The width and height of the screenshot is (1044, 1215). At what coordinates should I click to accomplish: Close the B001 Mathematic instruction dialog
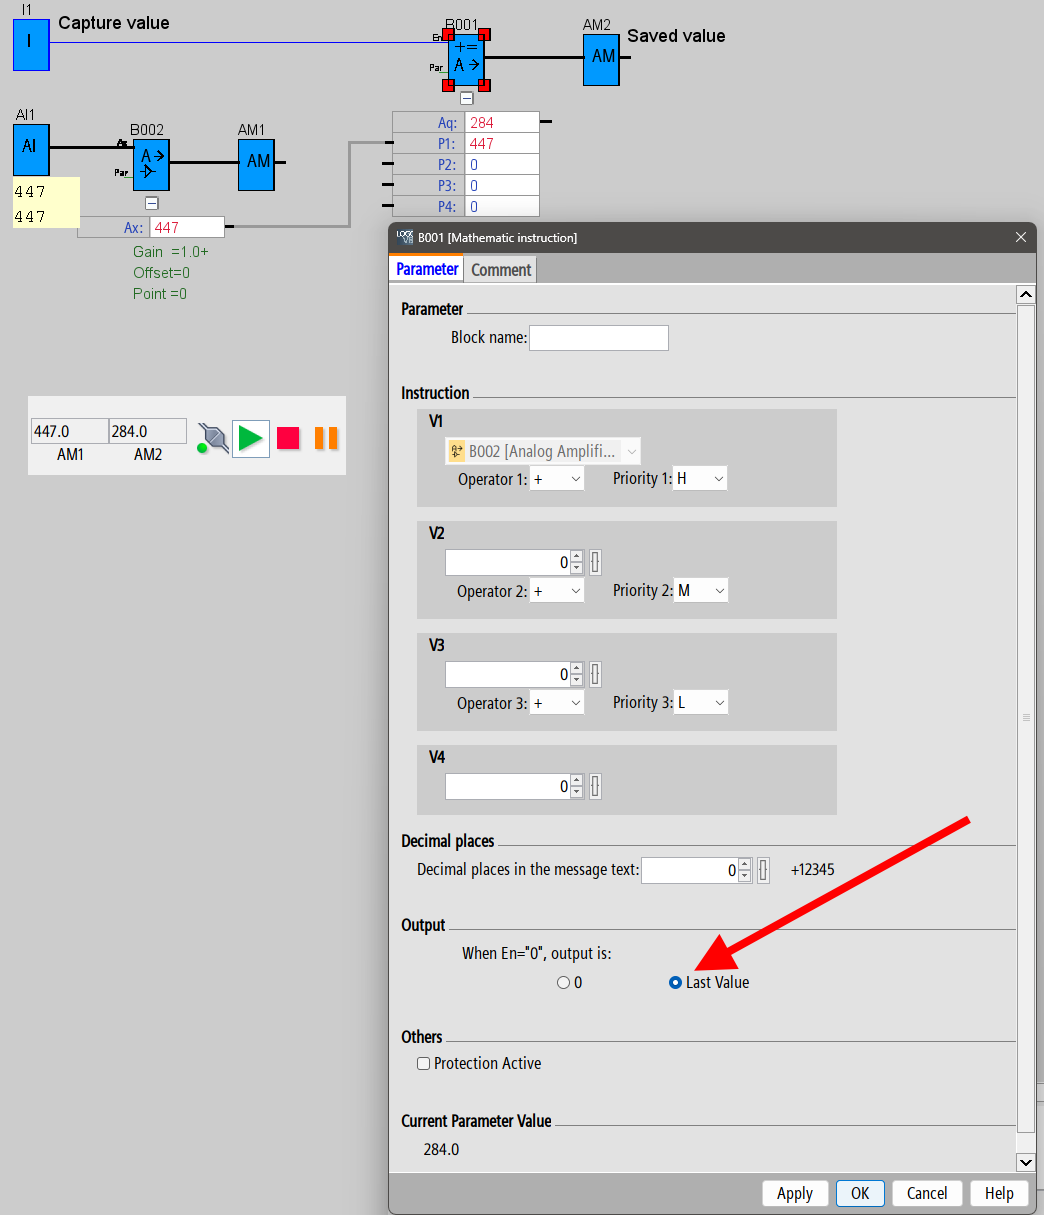click(1021, 238)
